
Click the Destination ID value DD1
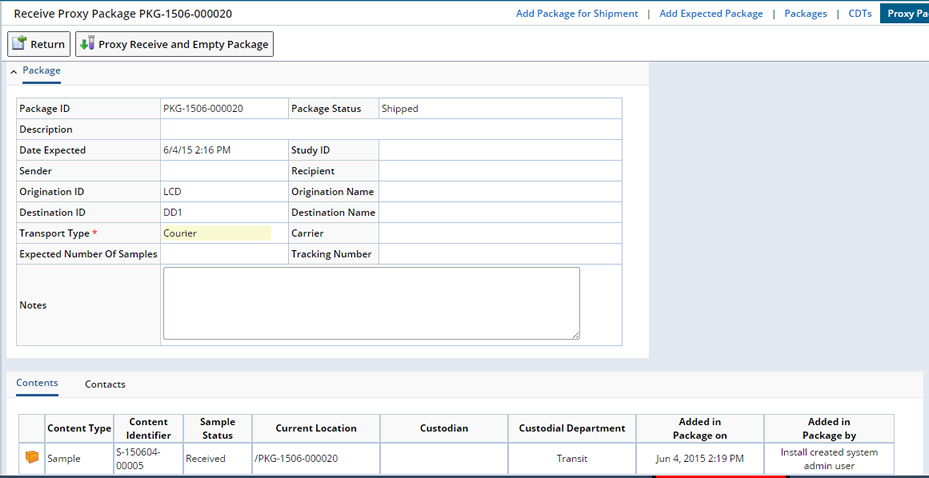point(172,213)
